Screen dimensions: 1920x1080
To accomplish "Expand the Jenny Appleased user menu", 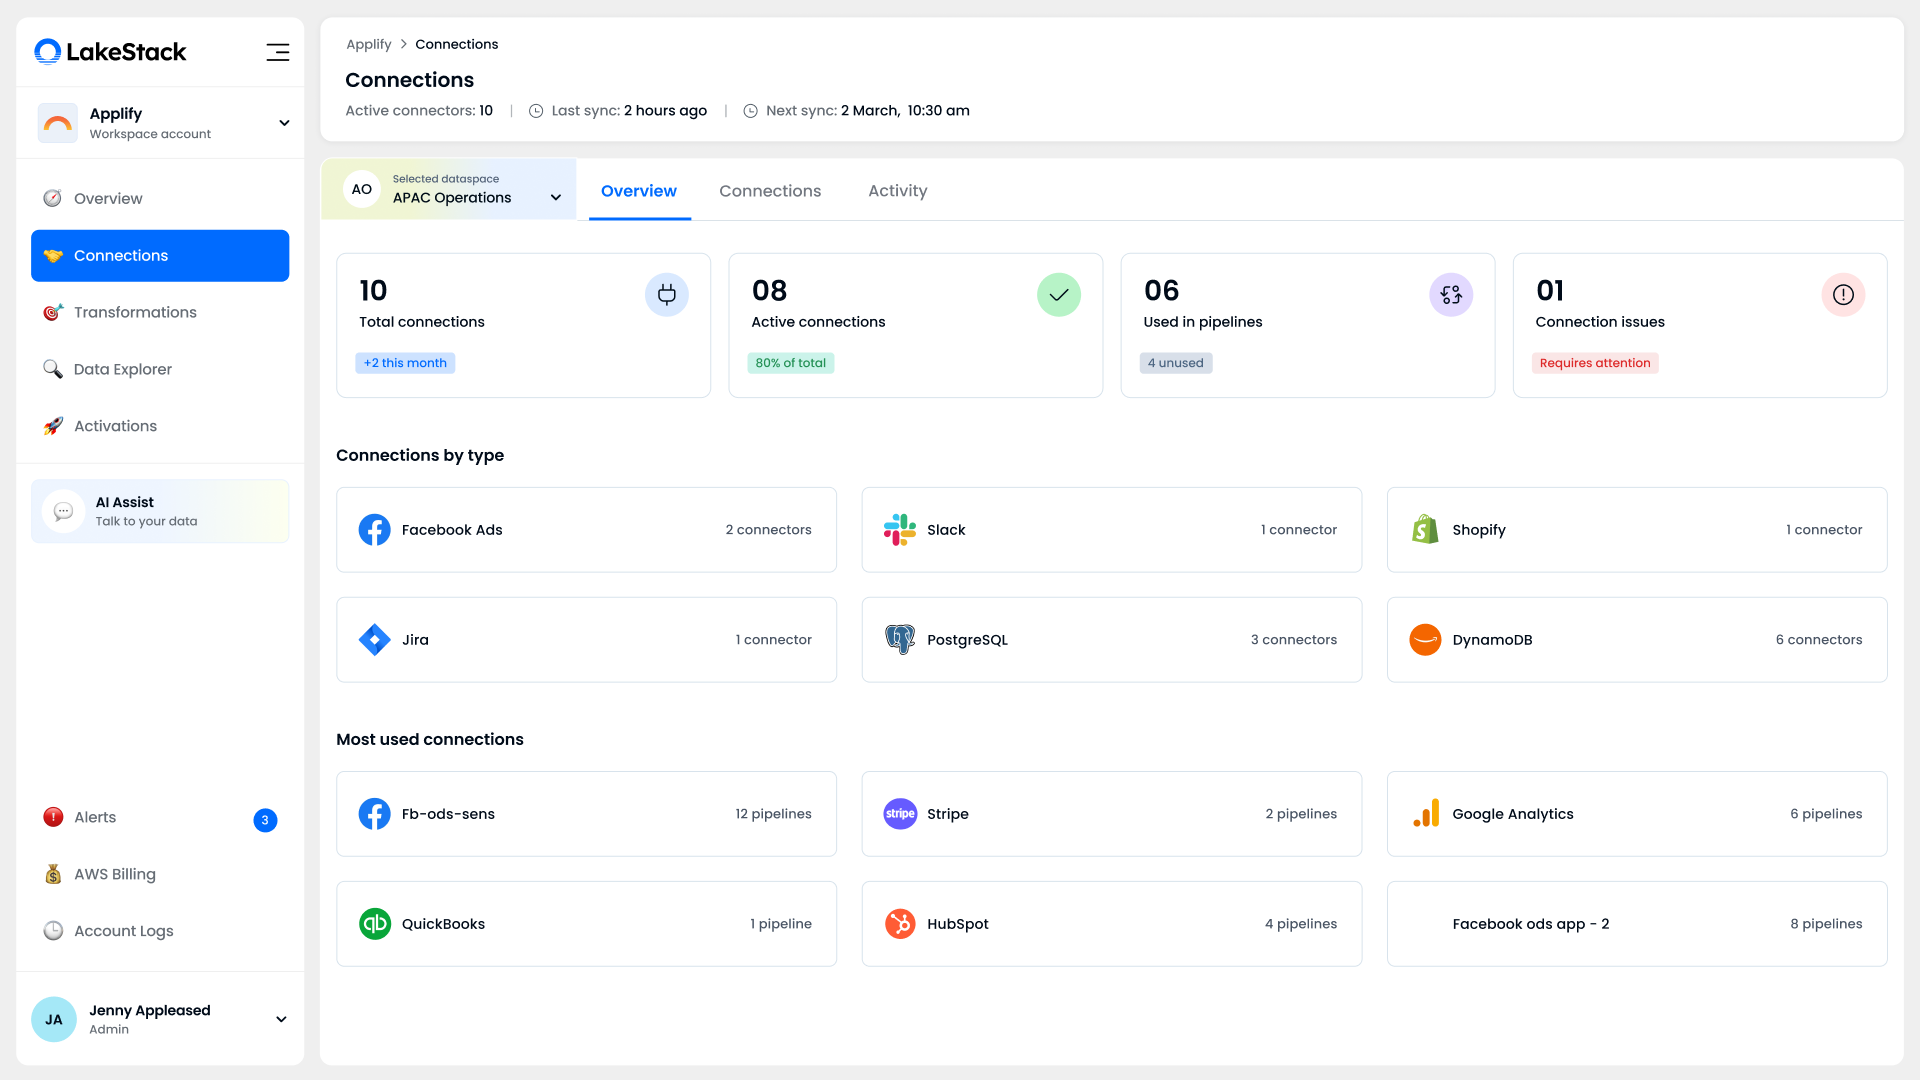I will (x=281, y=1019).
